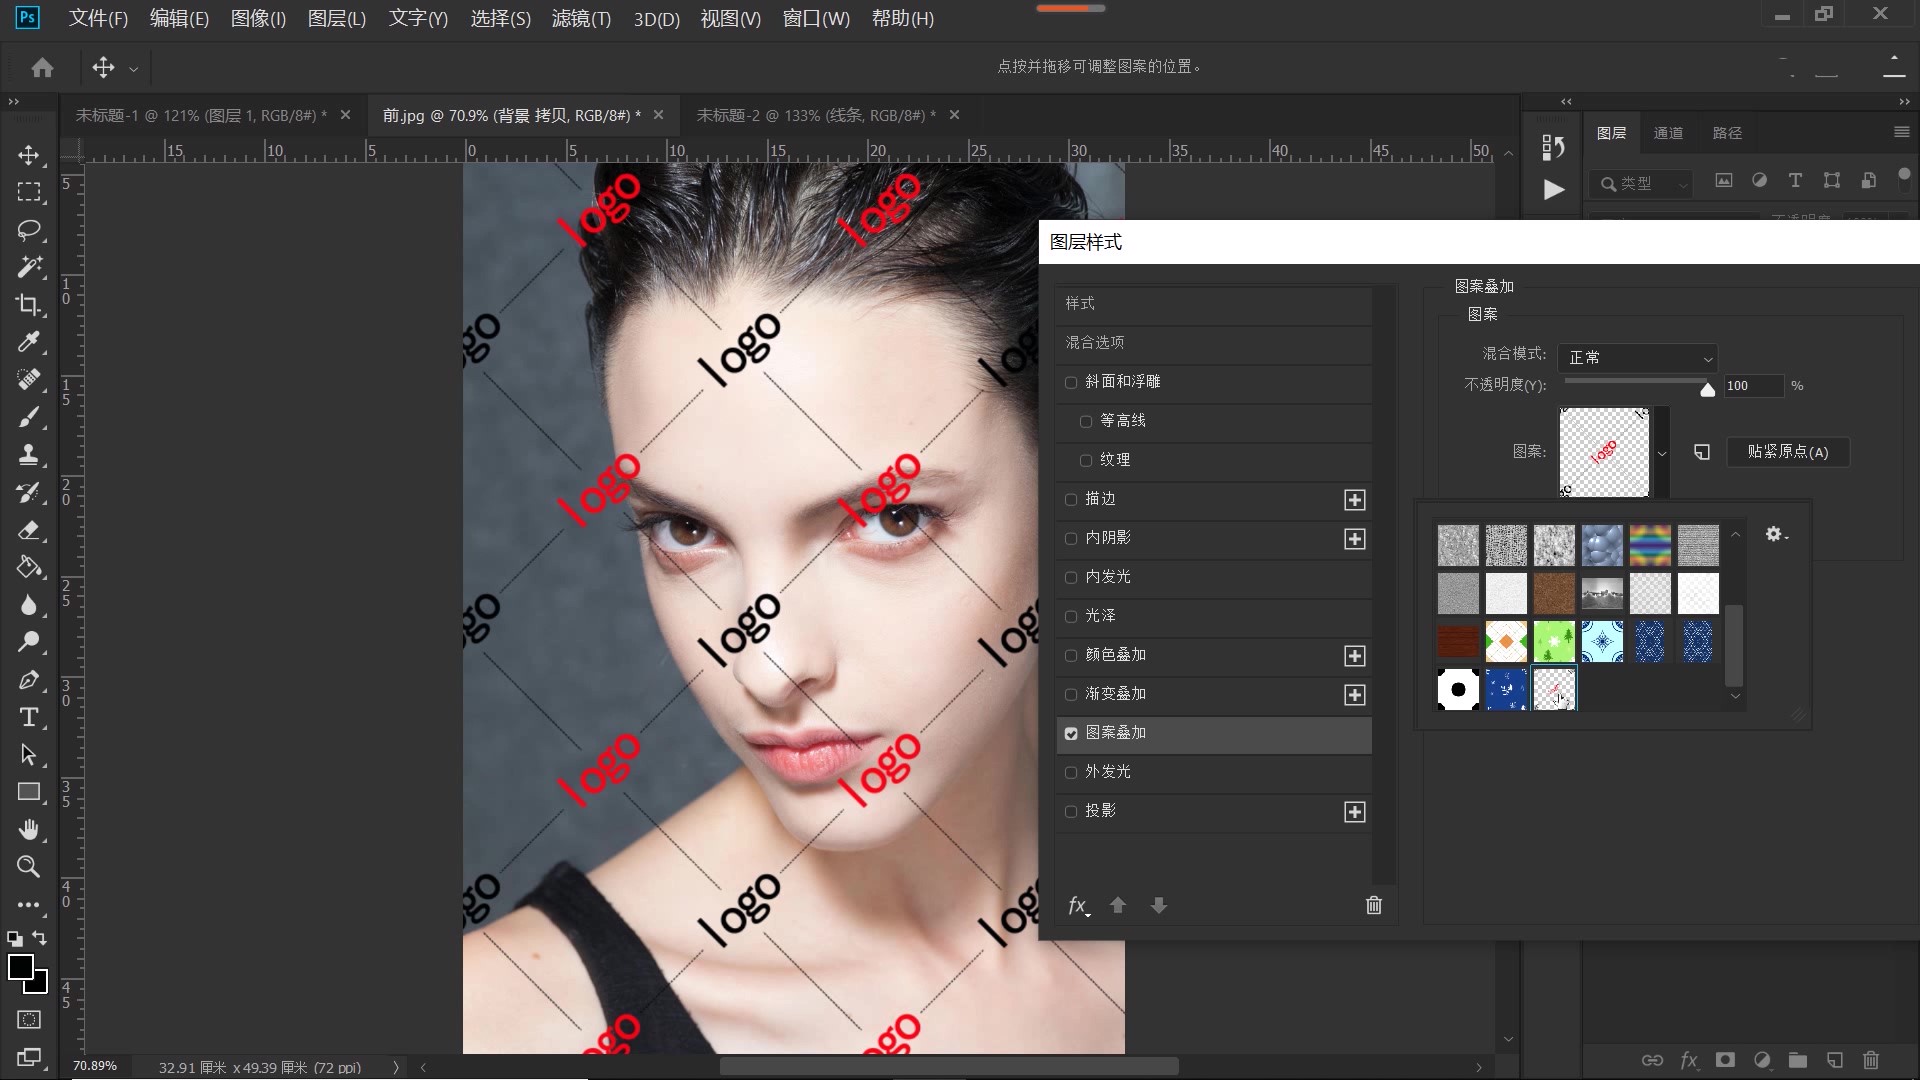
Task: Click the trash icon in the Layer Style dialog
Action: pyautogui.click(x=1373, y=905)
